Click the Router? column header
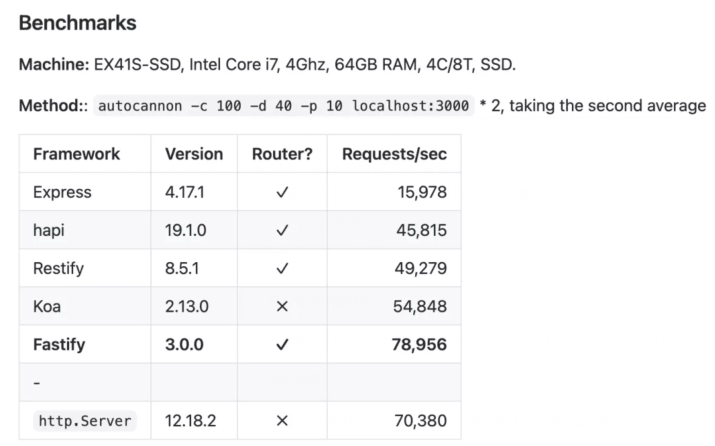 (280, 154)
